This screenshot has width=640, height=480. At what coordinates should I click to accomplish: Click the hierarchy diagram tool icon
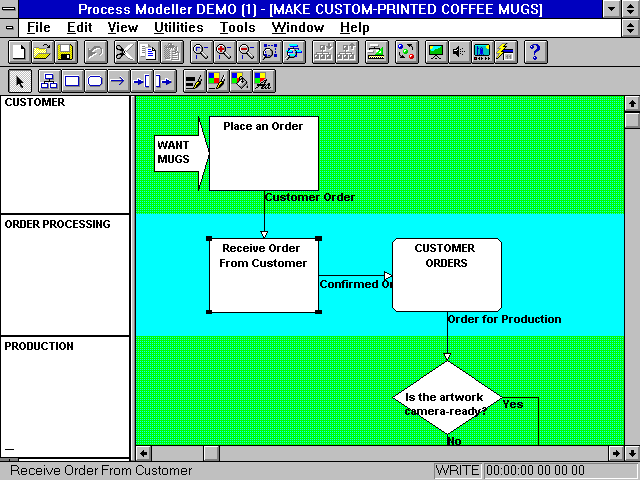point(49,82)
